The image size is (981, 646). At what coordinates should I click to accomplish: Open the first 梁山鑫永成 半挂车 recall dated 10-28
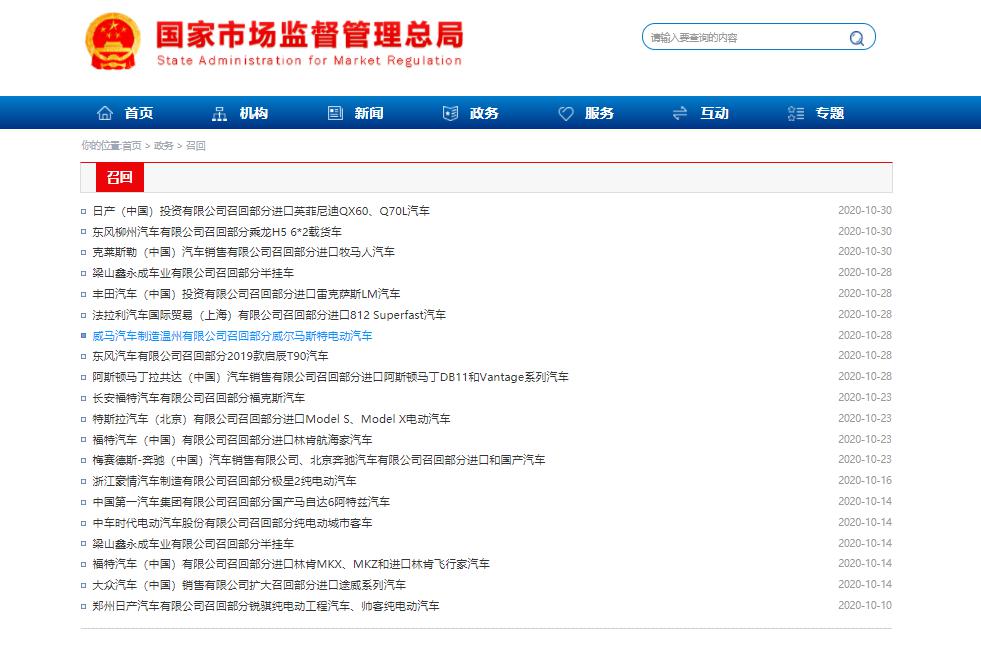point(193,273)
